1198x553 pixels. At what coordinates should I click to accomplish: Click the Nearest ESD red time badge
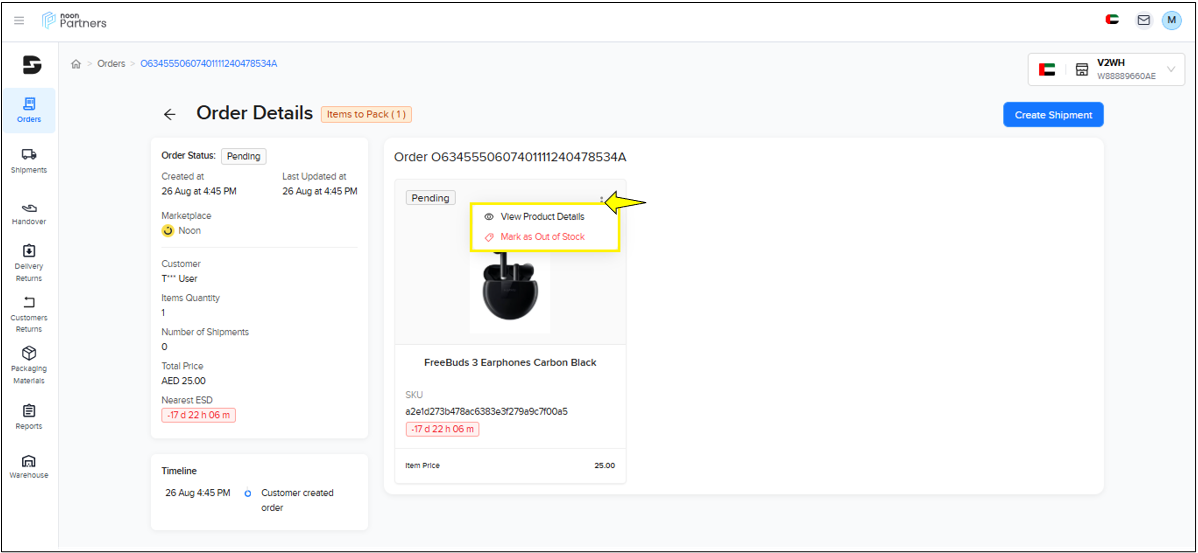[198, 416]
